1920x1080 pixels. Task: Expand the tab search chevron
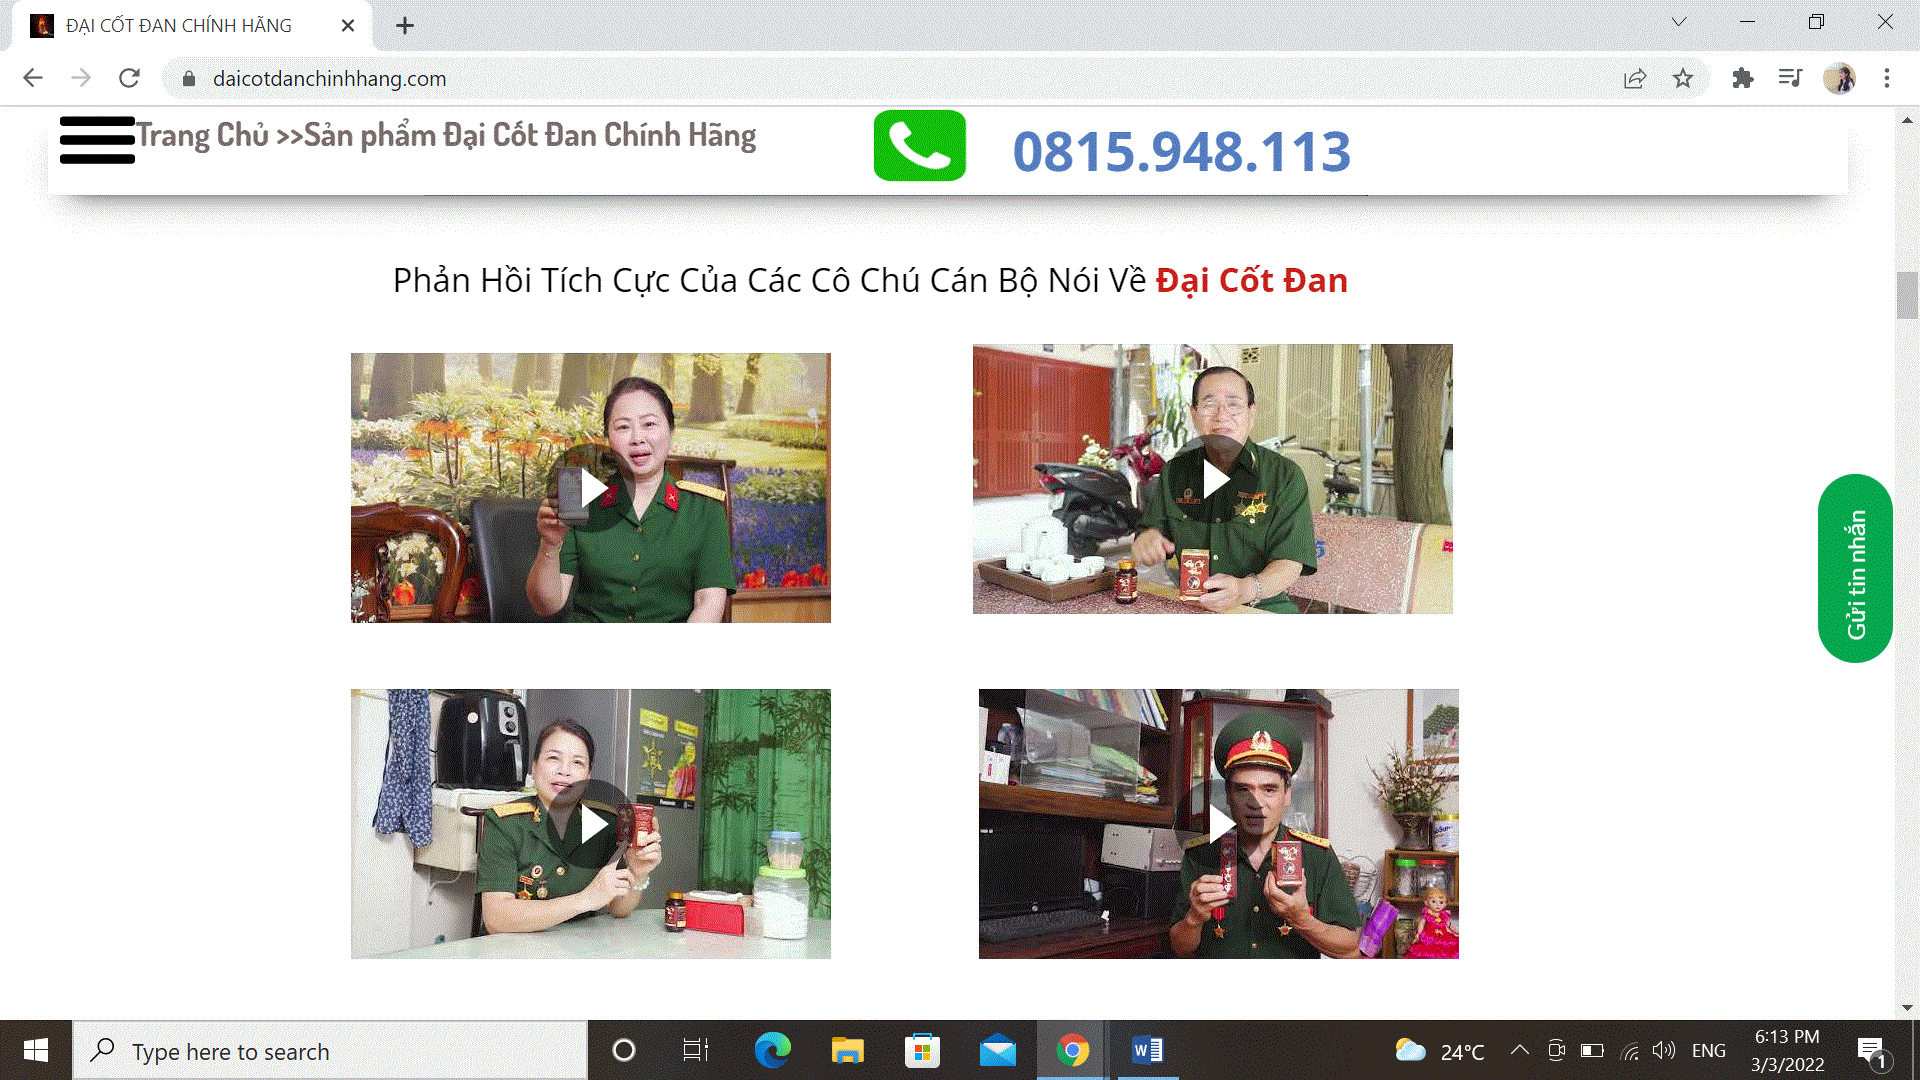(1679, 22)
